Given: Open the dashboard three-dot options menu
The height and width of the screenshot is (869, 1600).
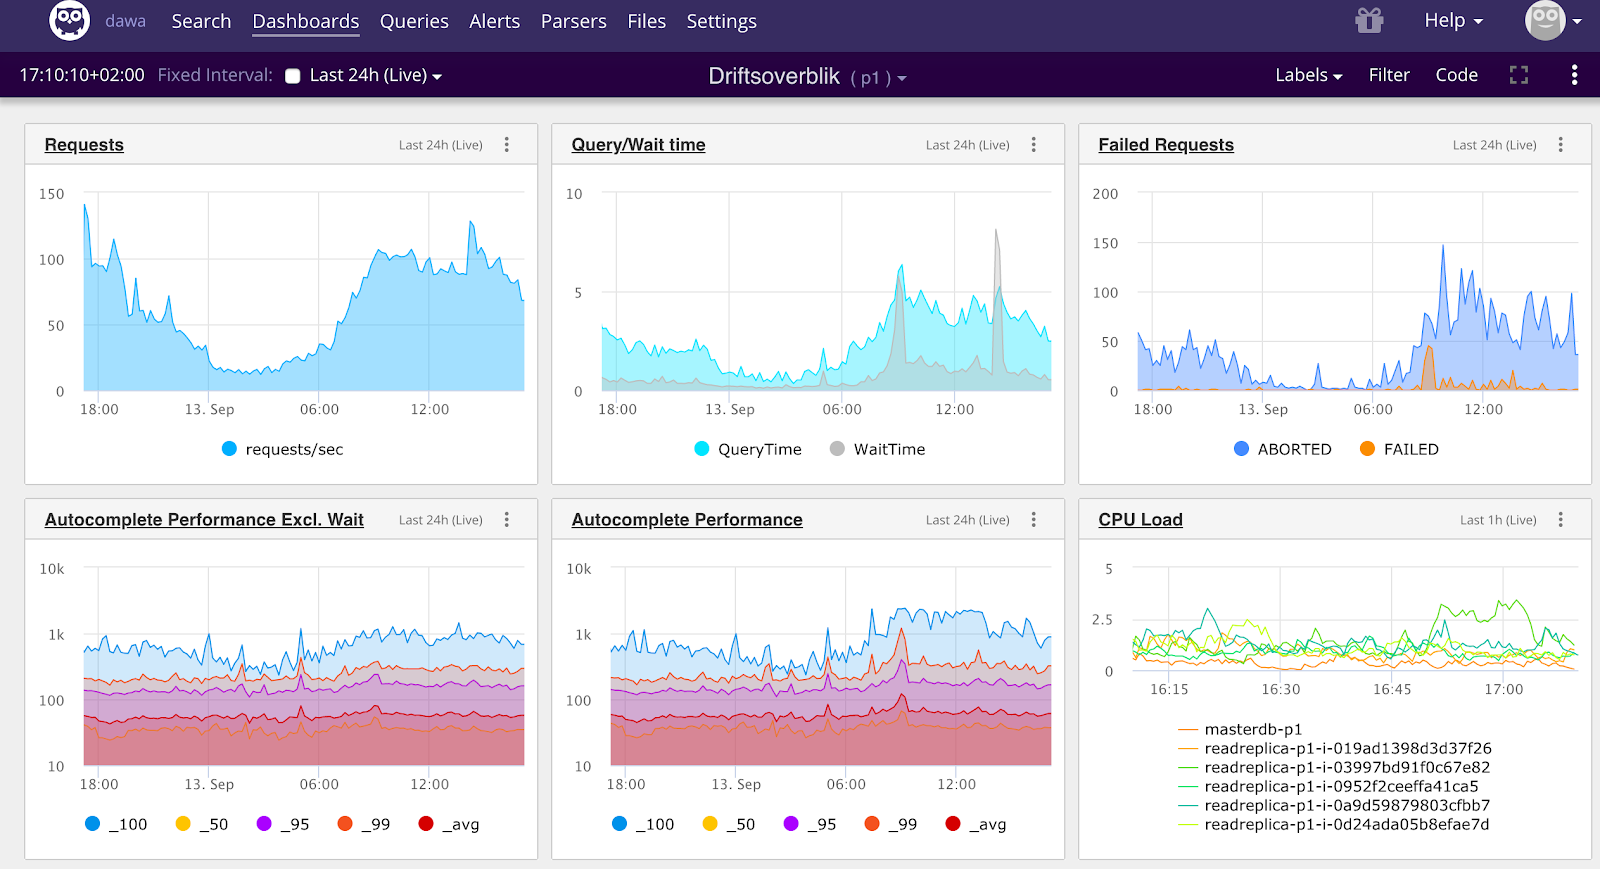Looking at the screenshot, I should [1574, 75].
